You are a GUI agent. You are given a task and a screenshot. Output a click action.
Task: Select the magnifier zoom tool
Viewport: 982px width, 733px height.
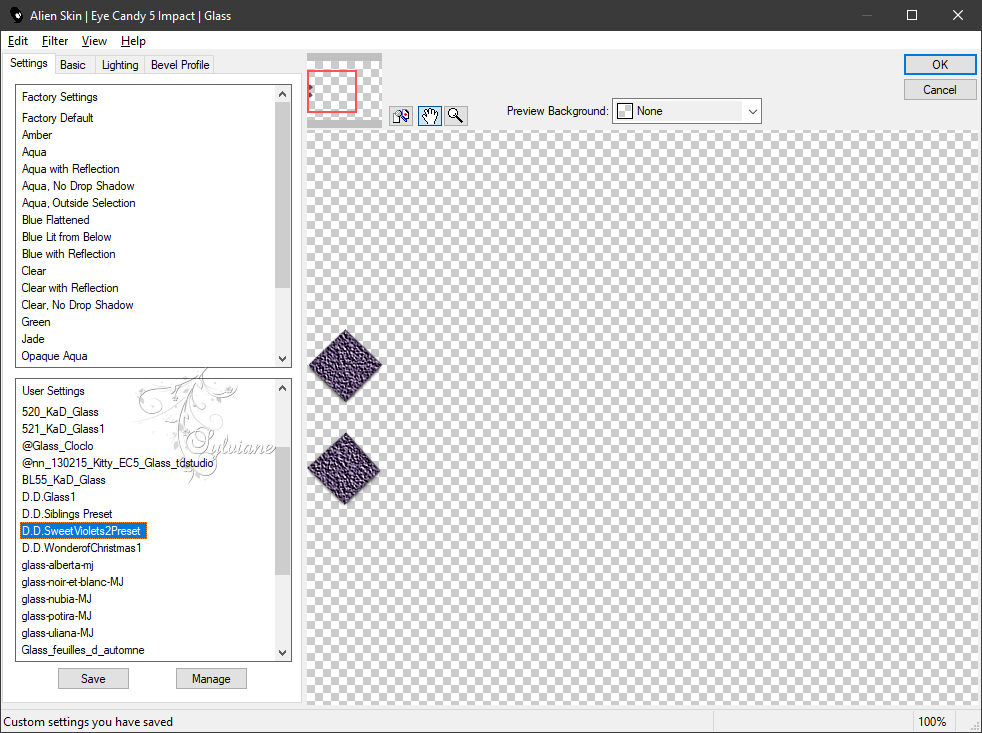(456, 116)
